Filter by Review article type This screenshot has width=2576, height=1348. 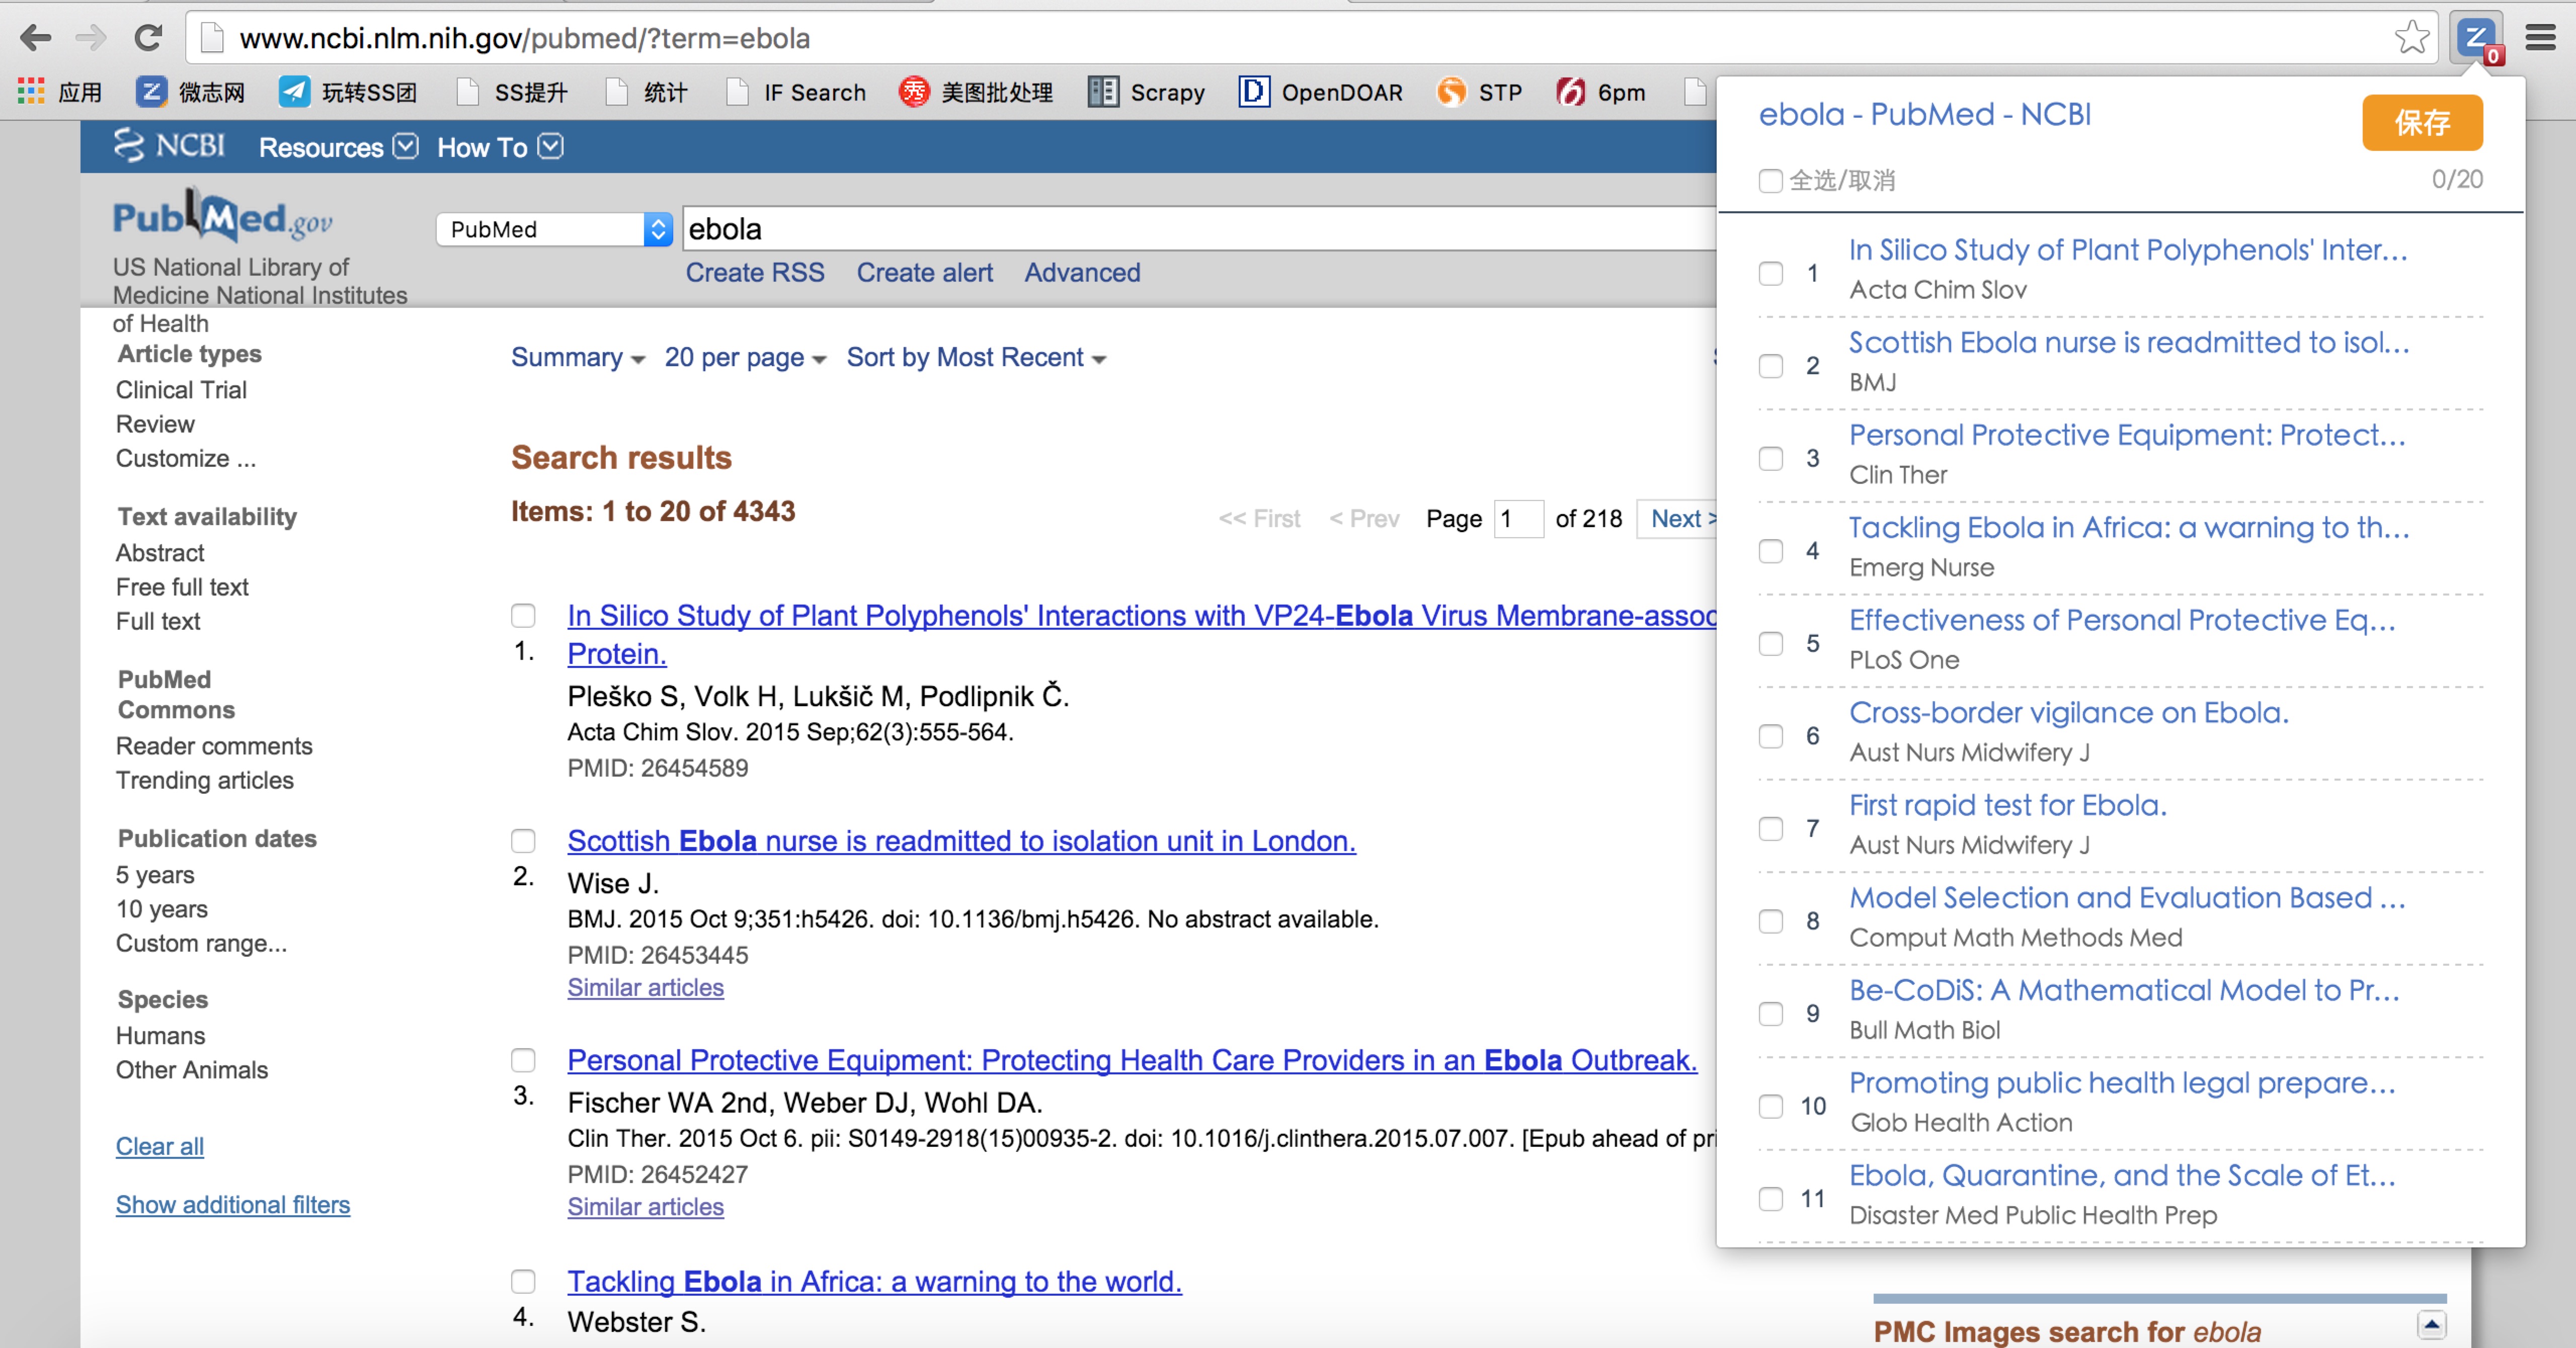(155, 424)
